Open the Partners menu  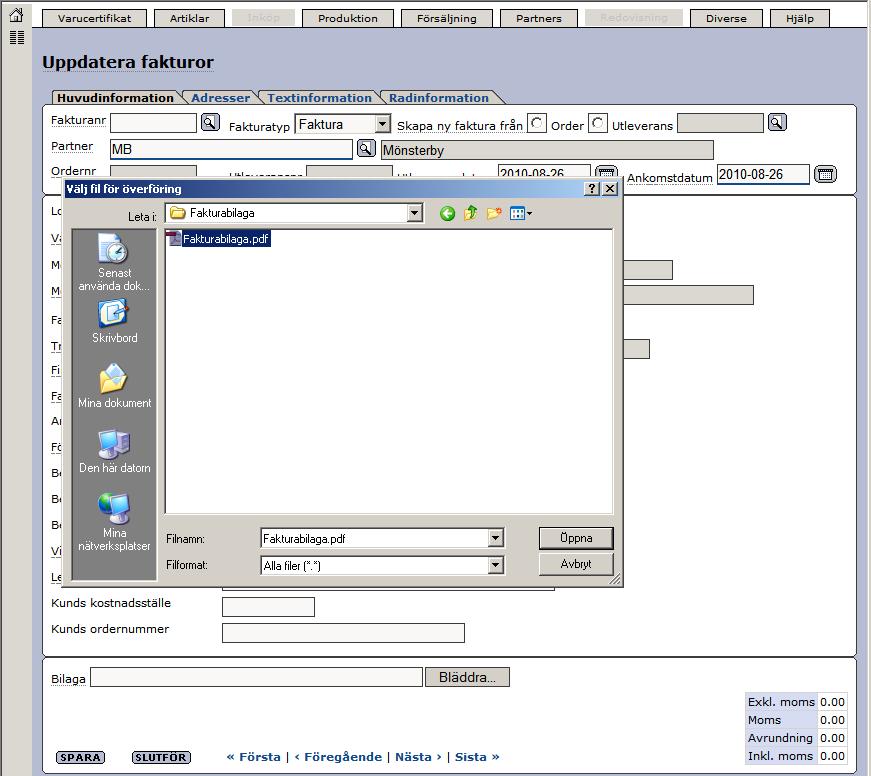(x=539, y=18)
